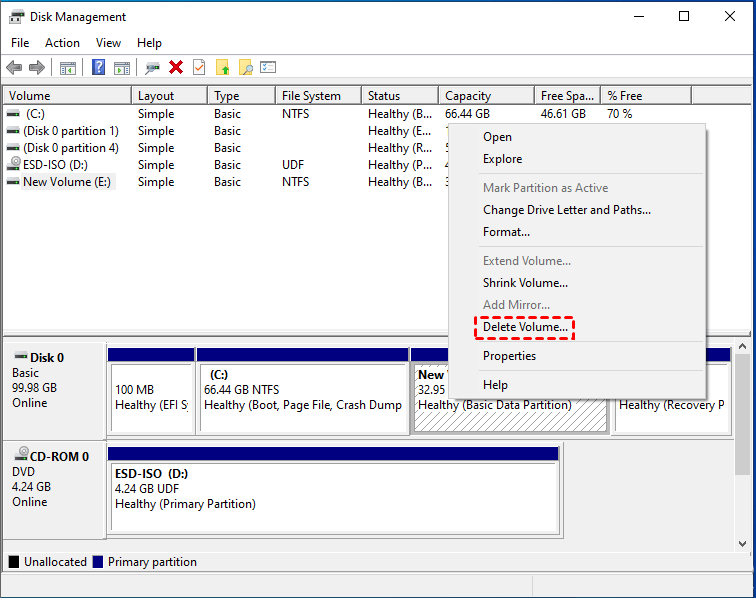756x598 pixels.
Task: Select Delete Volume... from the context menu
Action: tap(525, 327)
